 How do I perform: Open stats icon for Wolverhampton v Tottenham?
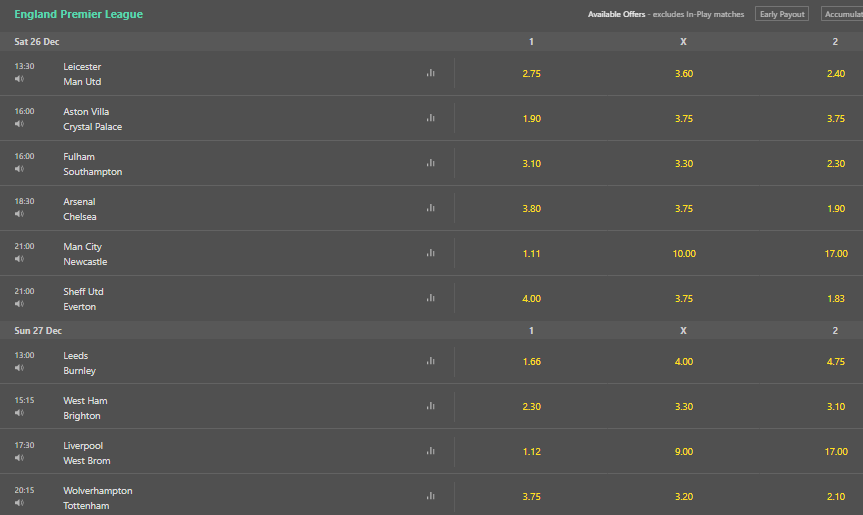click(x=430, y=496)
